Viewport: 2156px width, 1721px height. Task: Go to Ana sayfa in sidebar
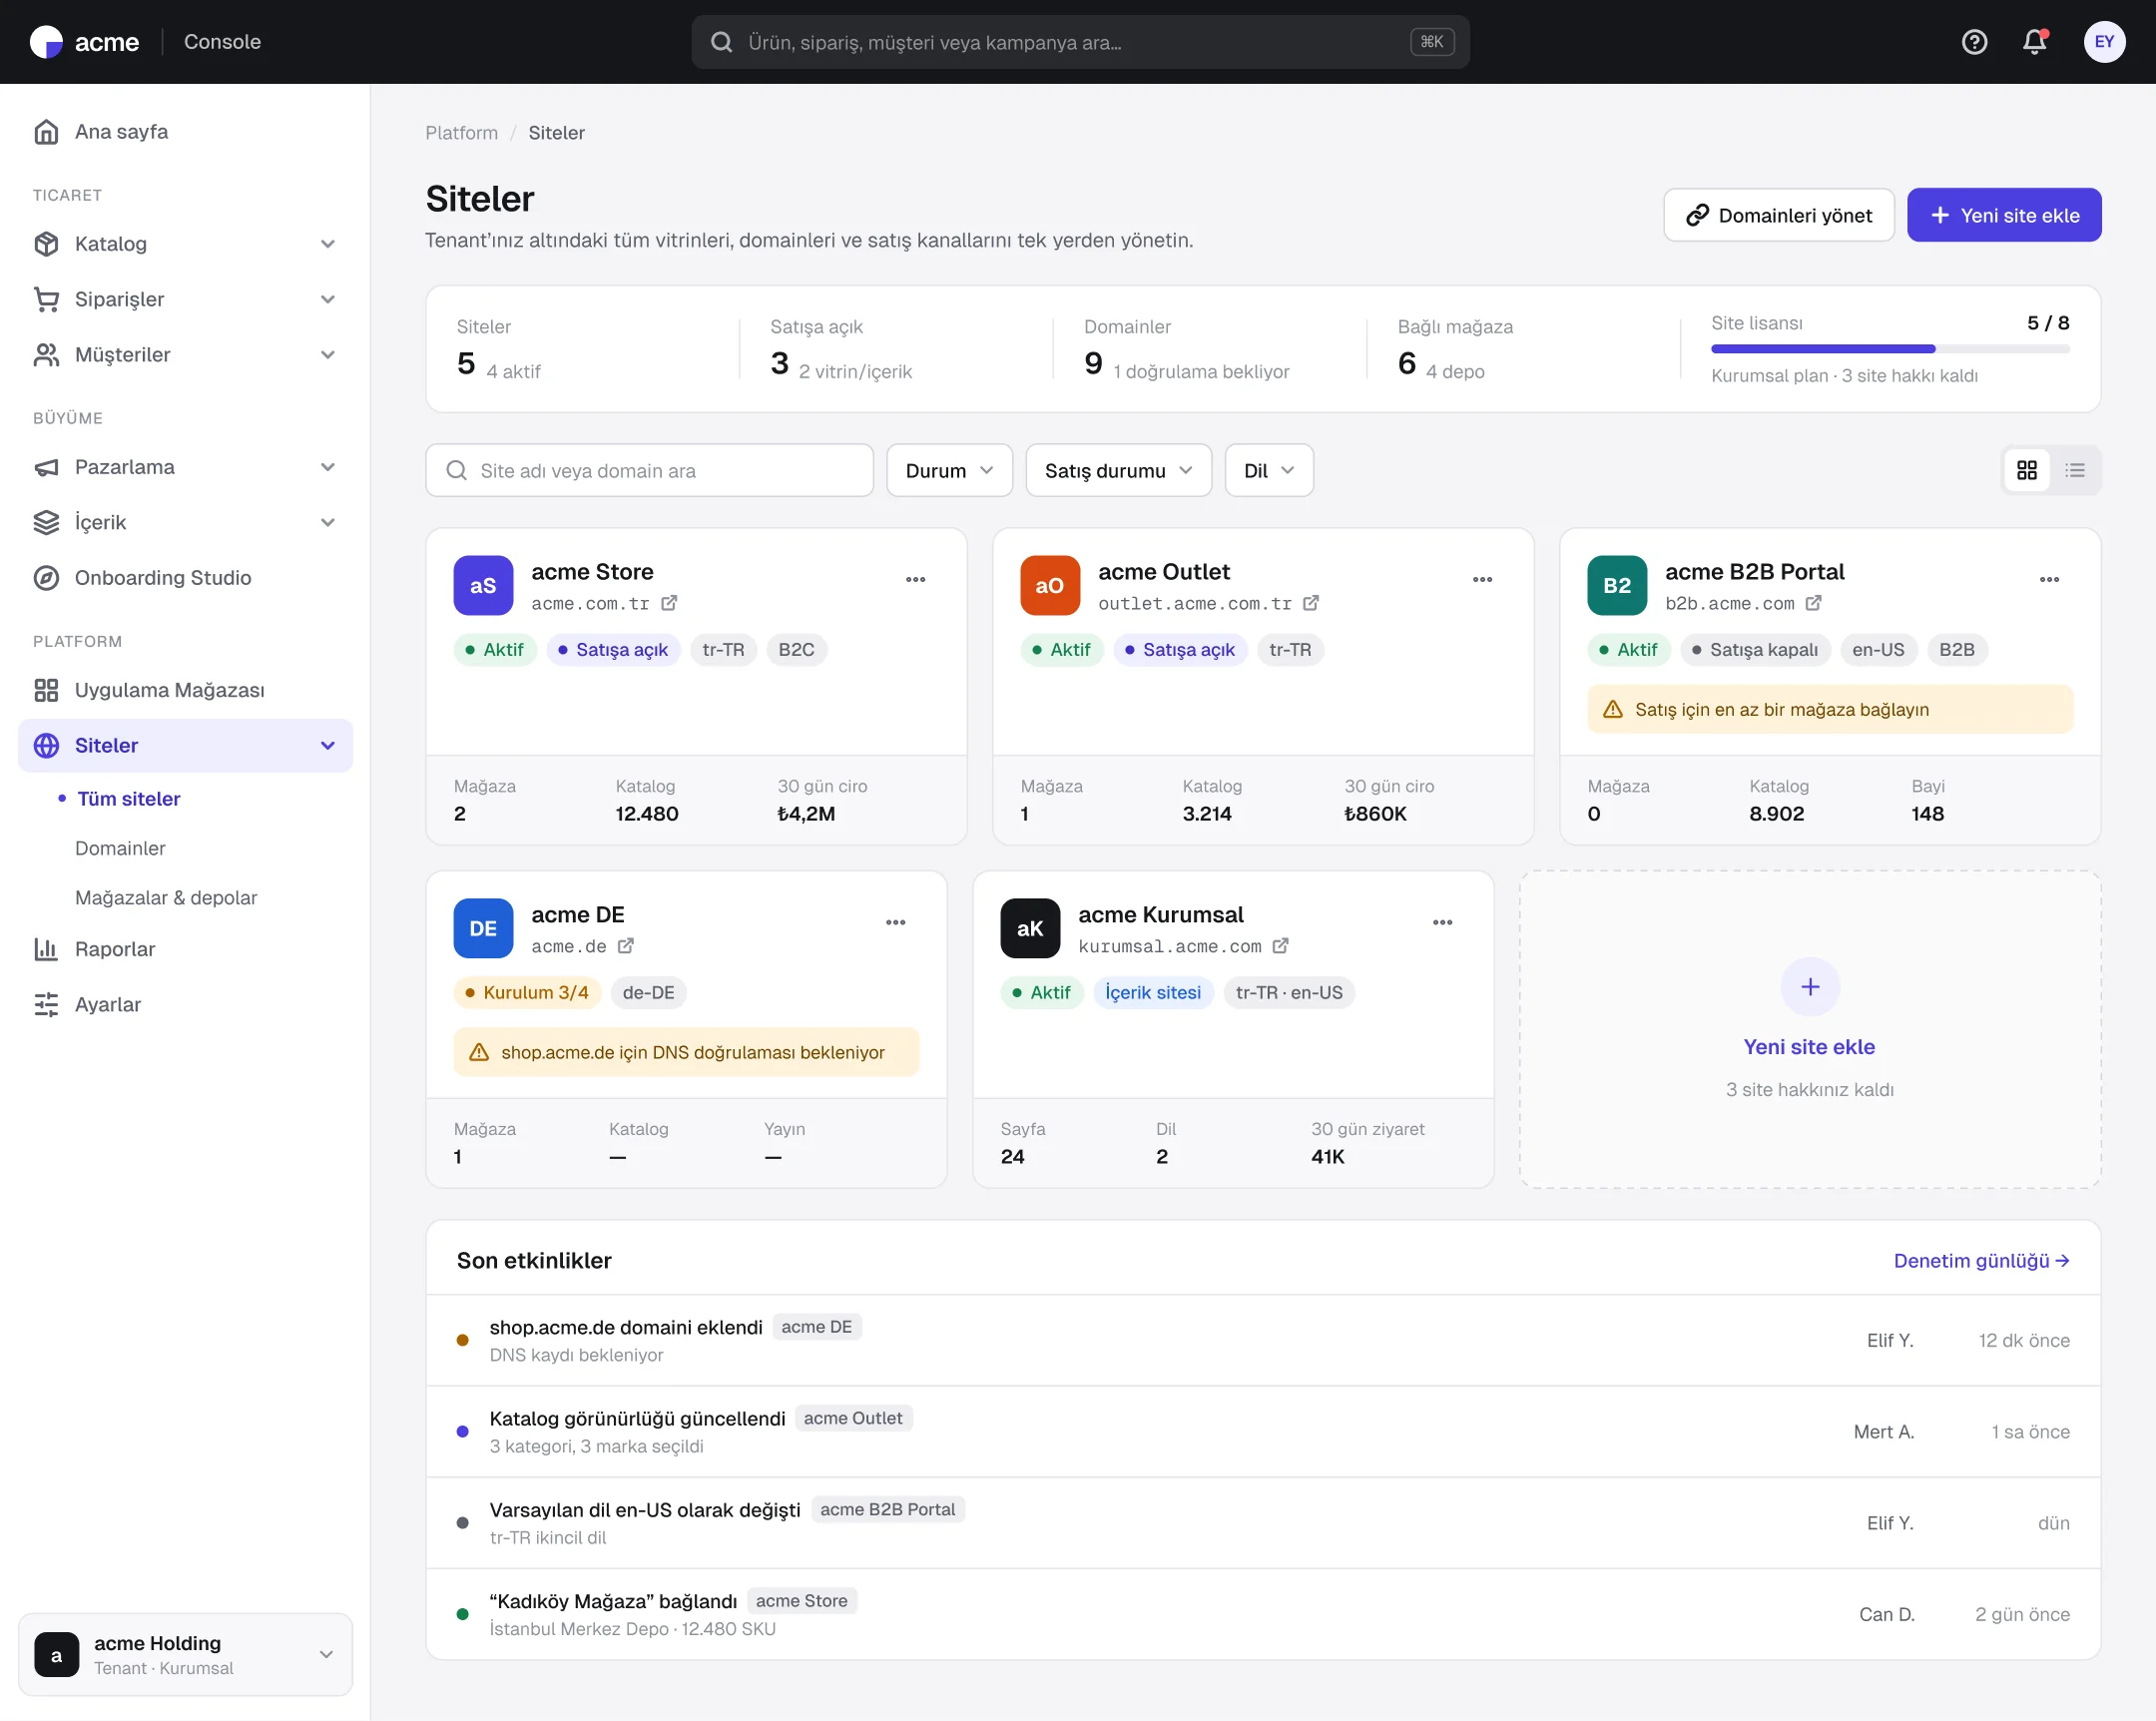point(186,132)
